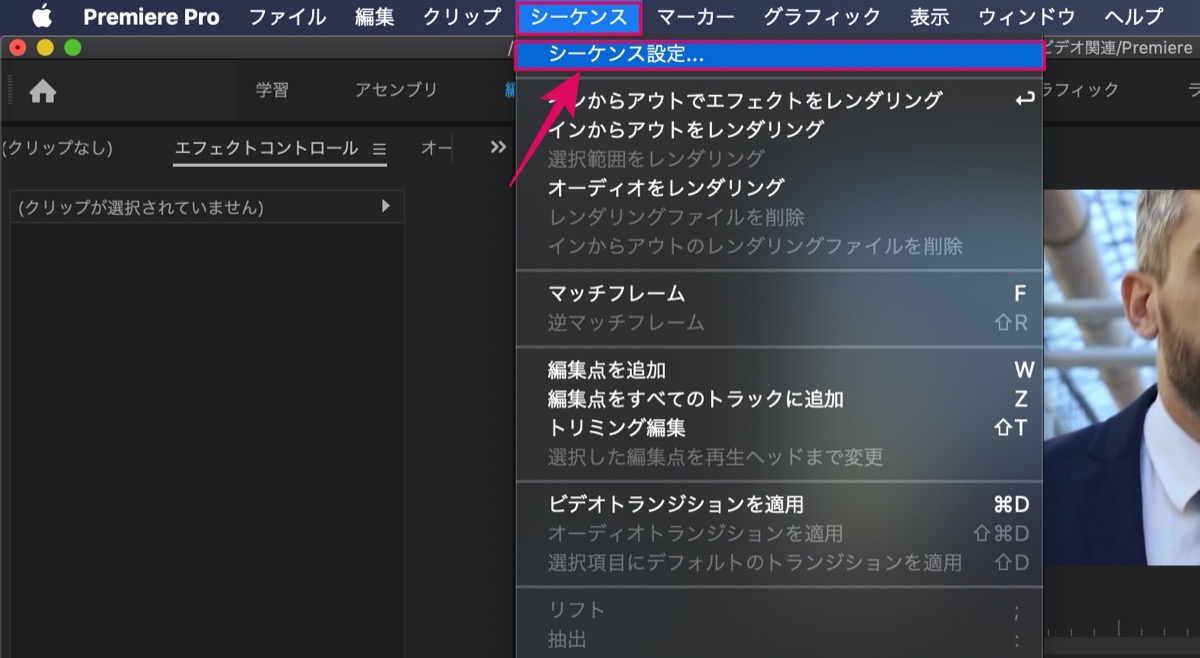Choose 編集点をすべてのトラックに追加
The image size is (1200, 658).
pyautogui.click(x=780, y=399)
